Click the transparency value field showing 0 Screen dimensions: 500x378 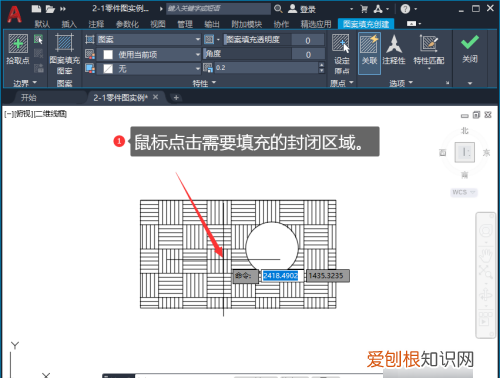[308, 40]
